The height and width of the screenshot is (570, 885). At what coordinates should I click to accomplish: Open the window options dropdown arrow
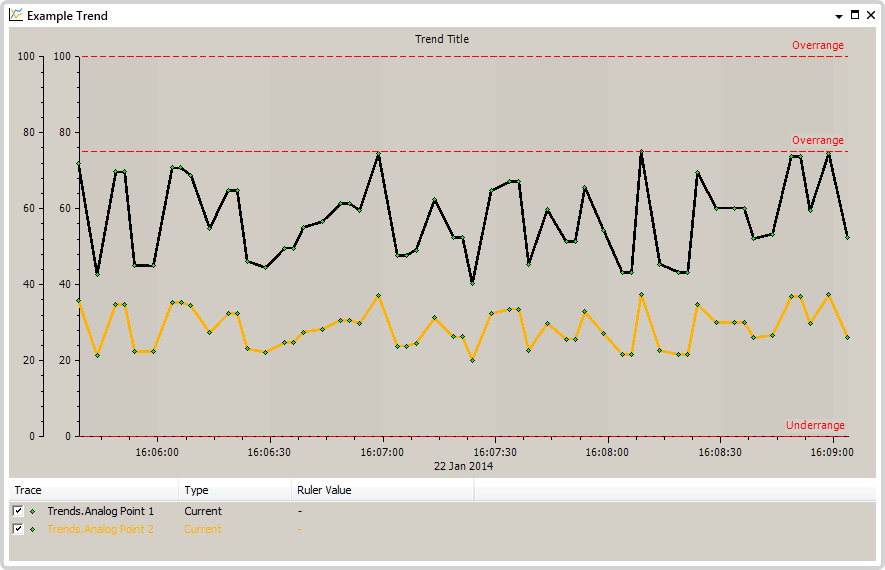(839, 16)
